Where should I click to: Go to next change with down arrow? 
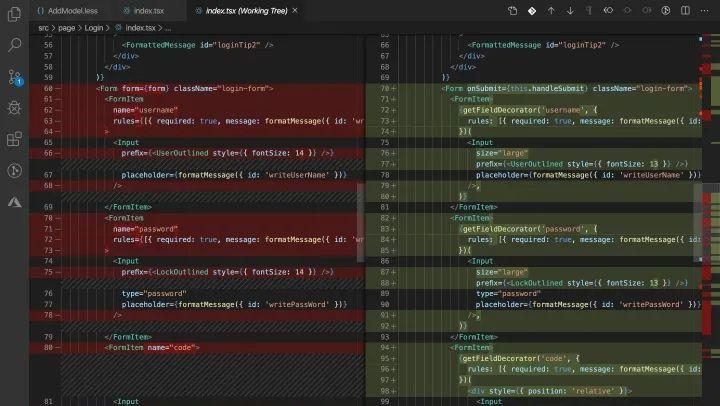point(570,11)
